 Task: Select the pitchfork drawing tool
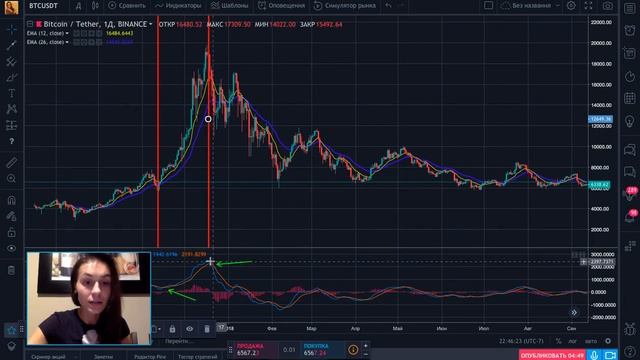pyautogui.click(x=11, y=62)
